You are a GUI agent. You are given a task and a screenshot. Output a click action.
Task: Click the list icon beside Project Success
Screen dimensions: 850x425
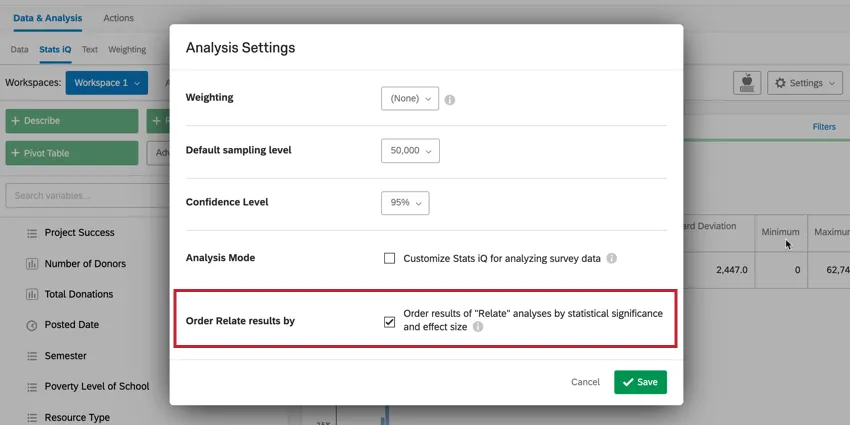(x=31, y=233)
